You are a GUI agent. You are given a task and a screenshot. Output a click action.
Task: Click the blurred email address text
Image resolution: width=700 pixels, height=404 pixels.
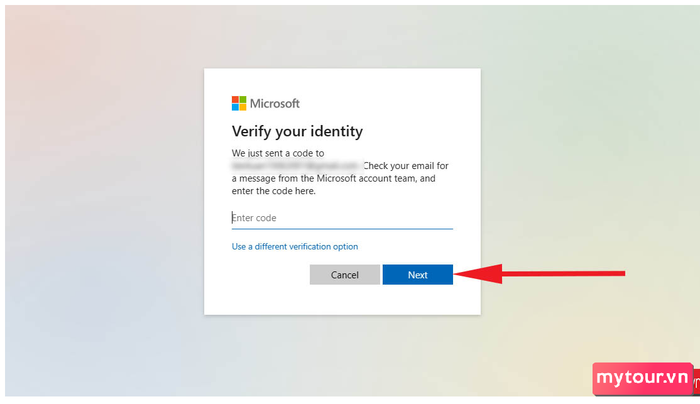point(296,166)
